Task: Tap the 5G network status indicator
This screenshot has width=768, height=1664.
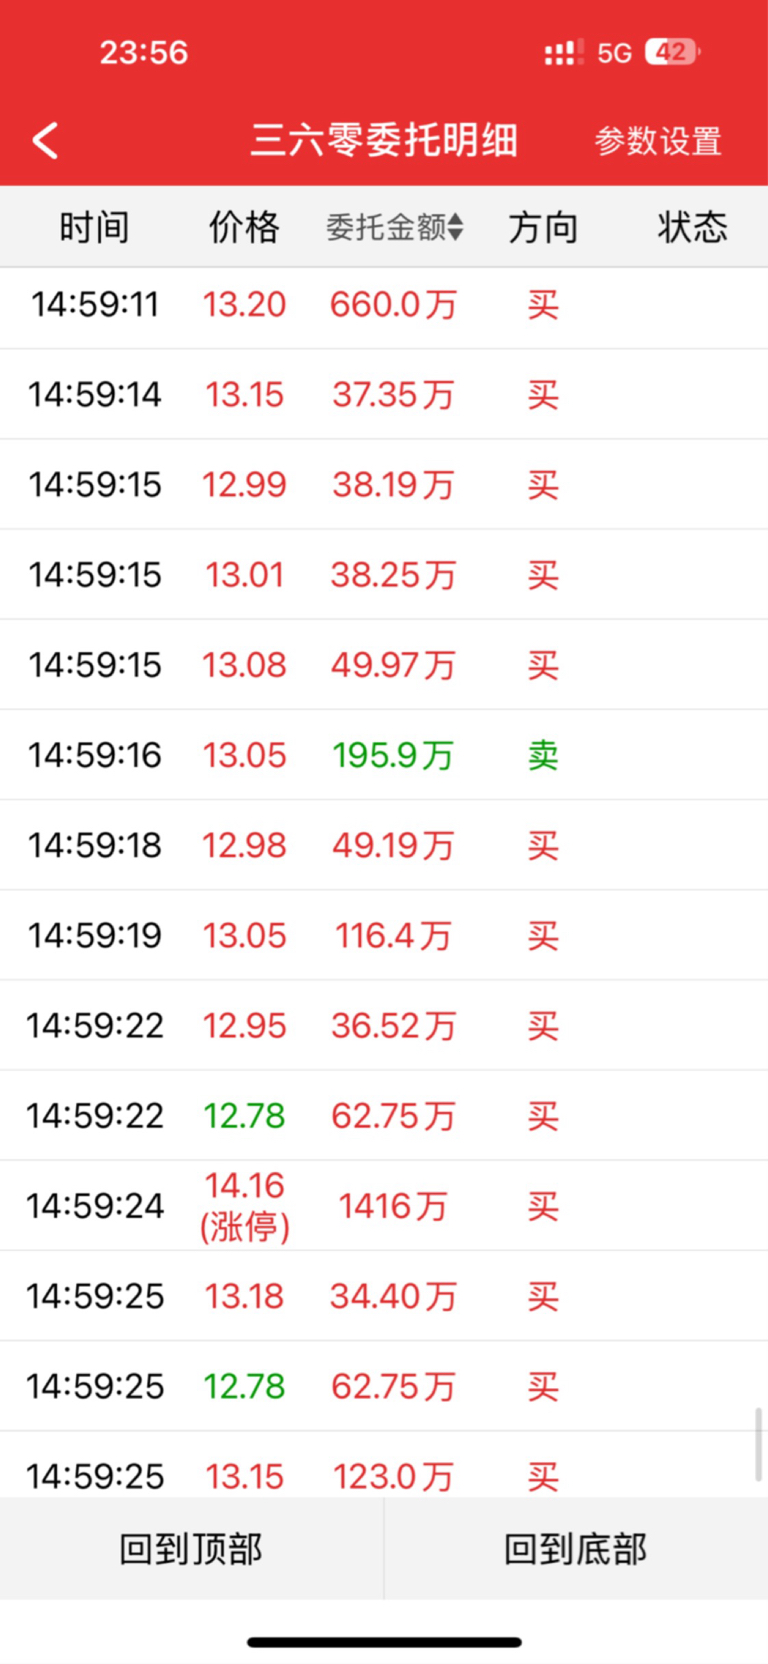Action: point(614,53)
